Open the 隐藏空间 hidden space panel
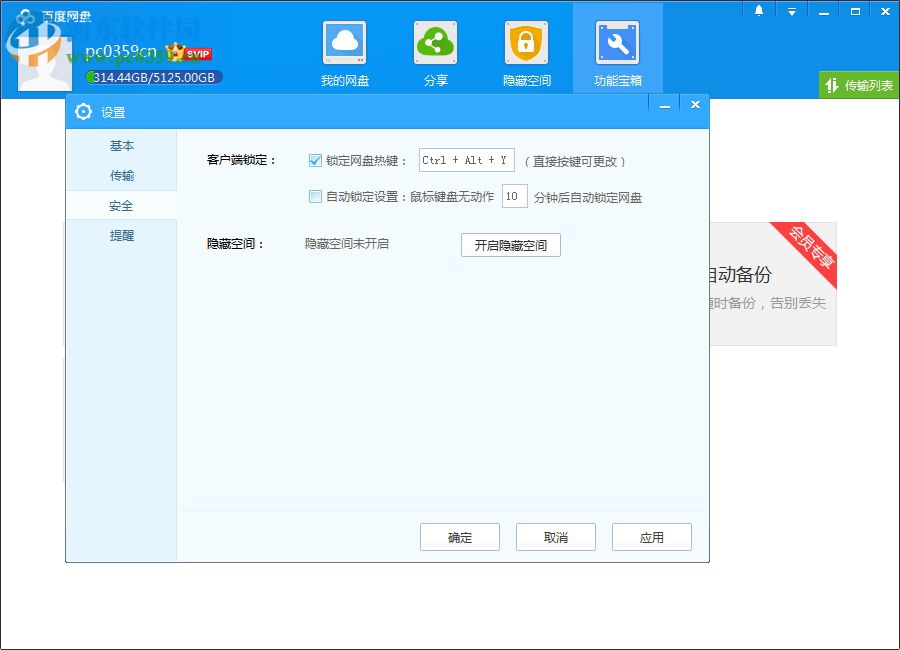The image size is (900, 650). point(527,50)
